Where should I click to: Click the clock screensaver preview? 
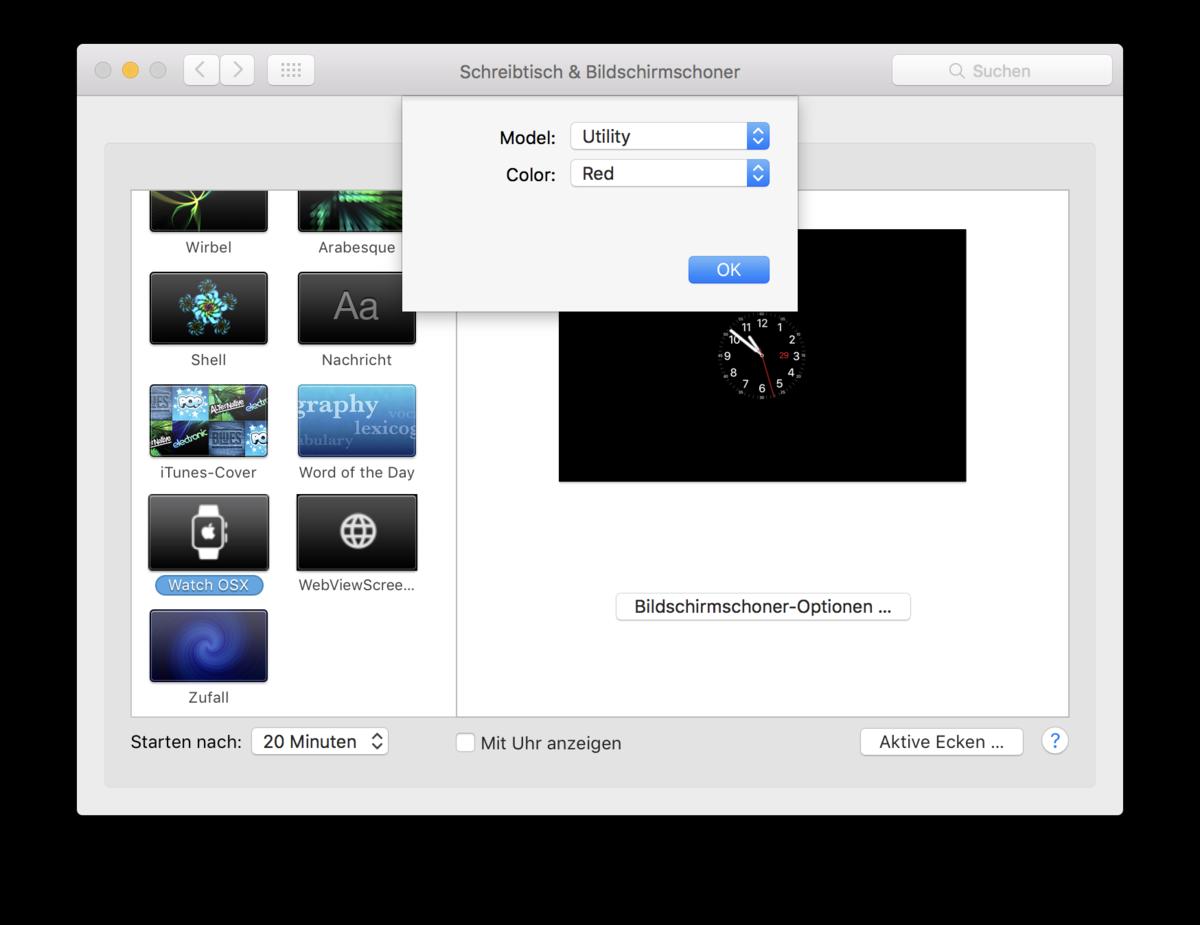[x=762, y=355]
